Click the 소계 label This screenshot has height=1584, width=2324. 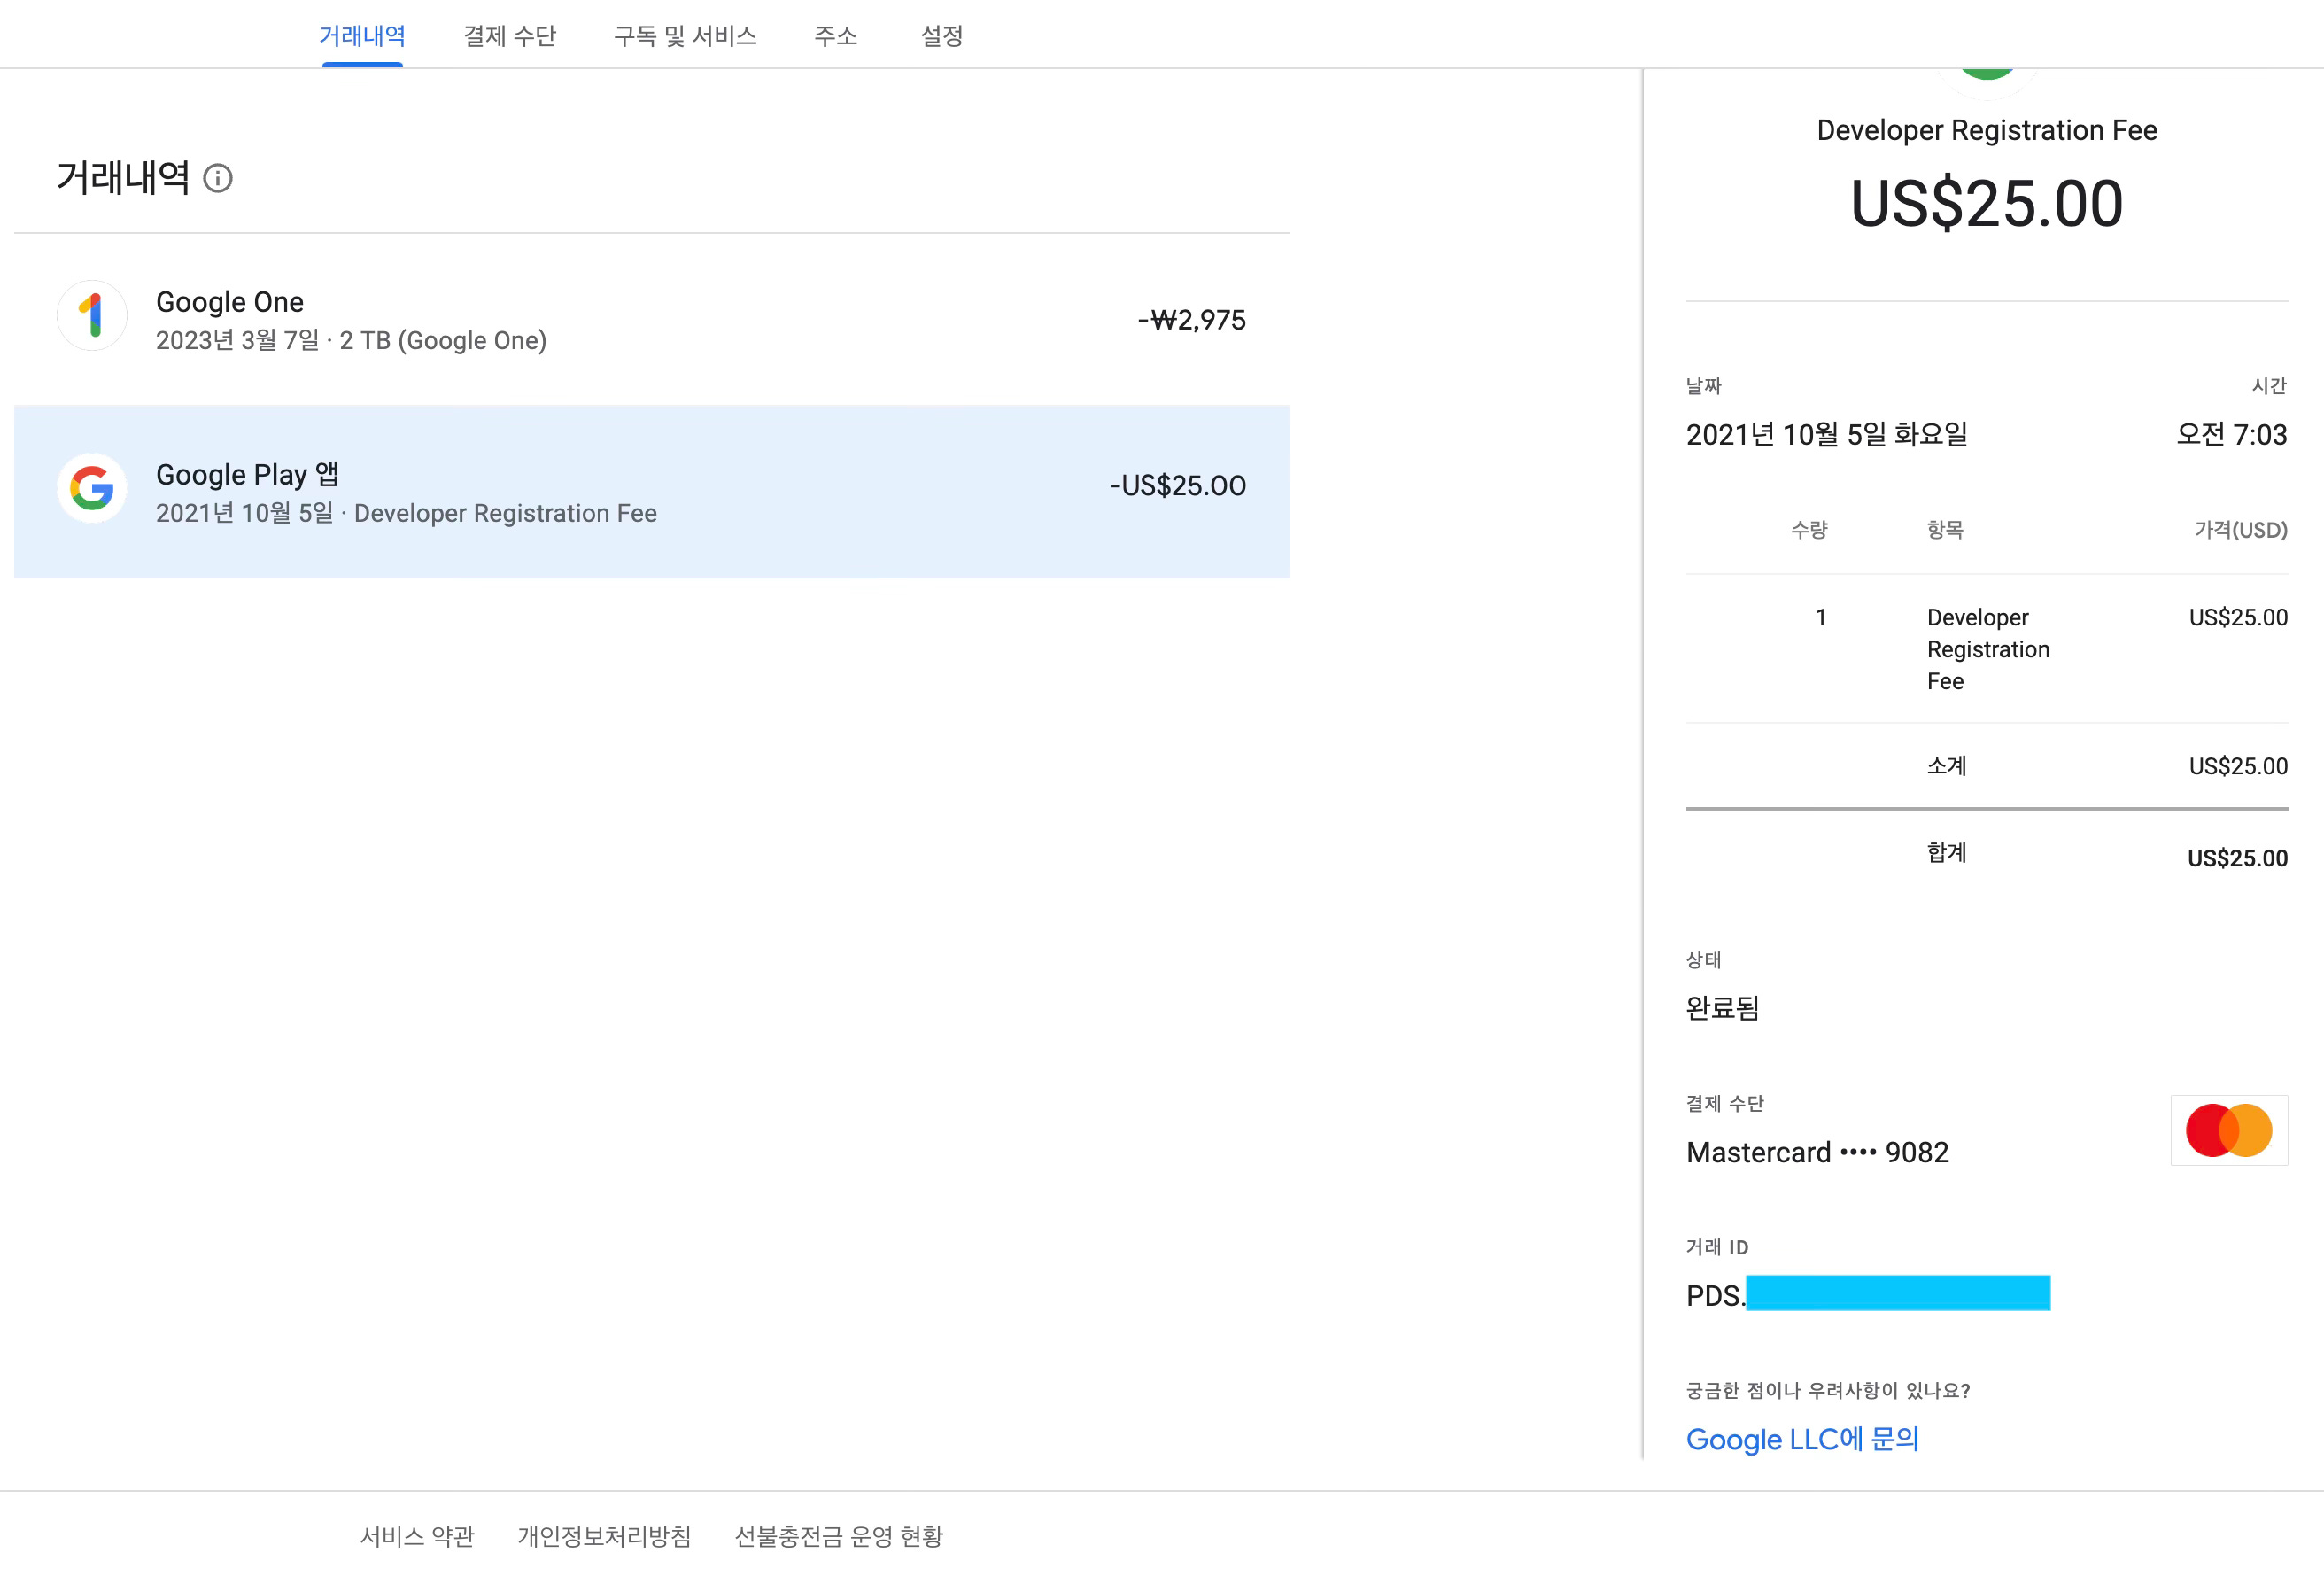point(1947,766)
